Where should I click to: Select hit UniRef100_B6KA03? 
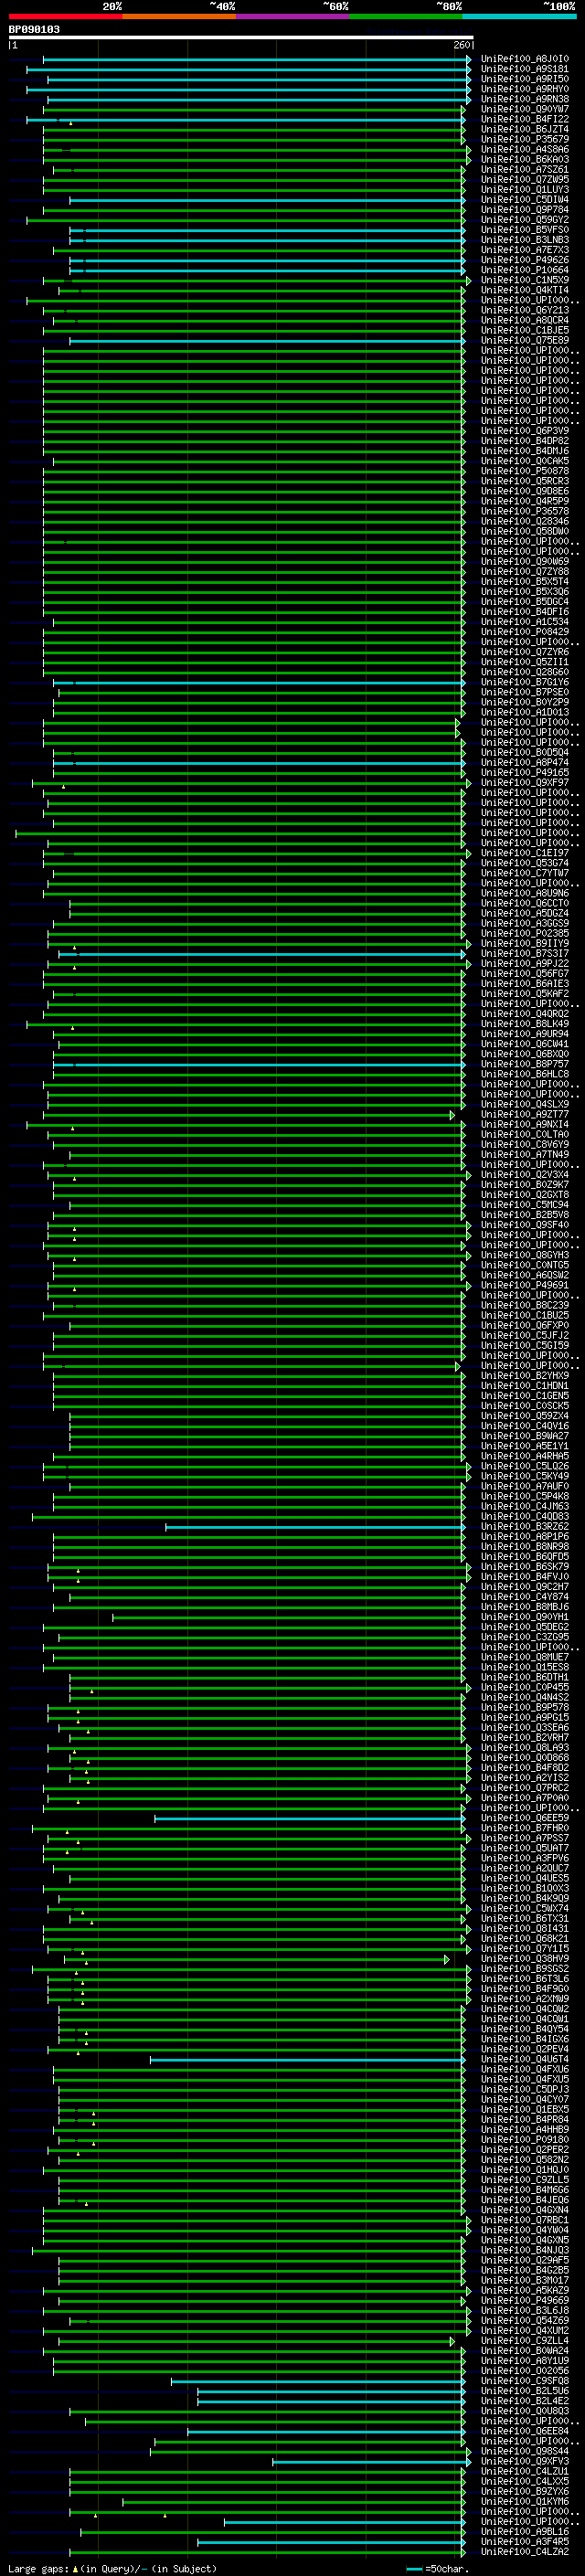coord(524,159)
